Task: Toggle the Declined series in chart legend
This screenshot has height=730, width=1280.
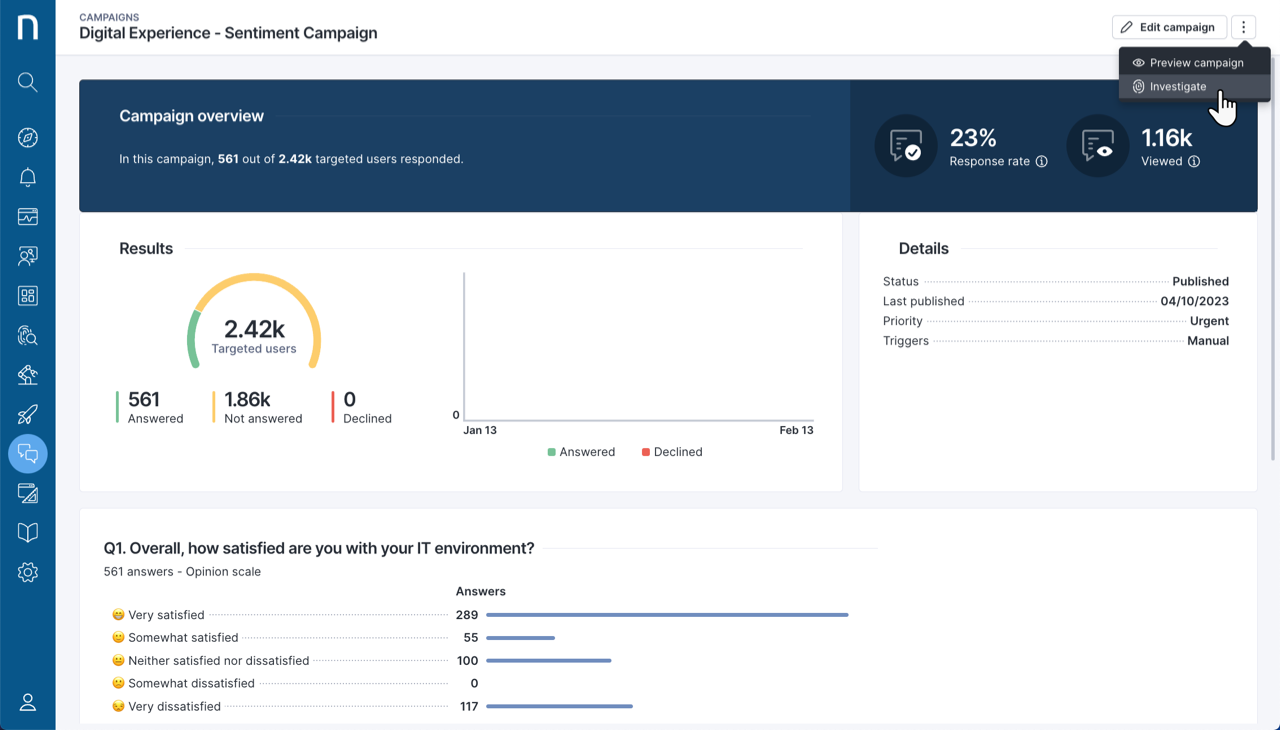Action: coord(671,452)
